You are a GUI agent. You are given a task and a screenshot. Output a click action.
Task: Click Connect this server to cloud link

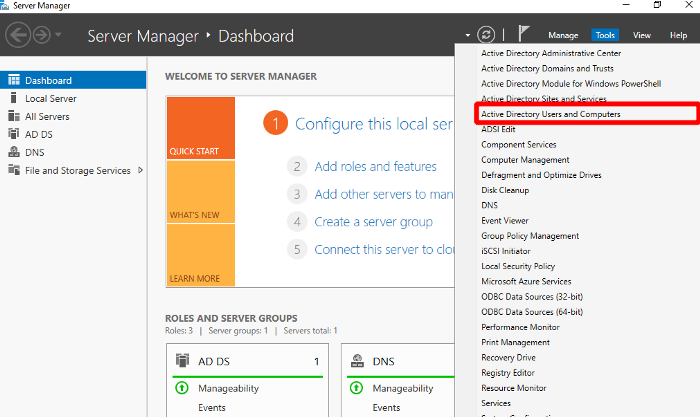click(384, 250)
